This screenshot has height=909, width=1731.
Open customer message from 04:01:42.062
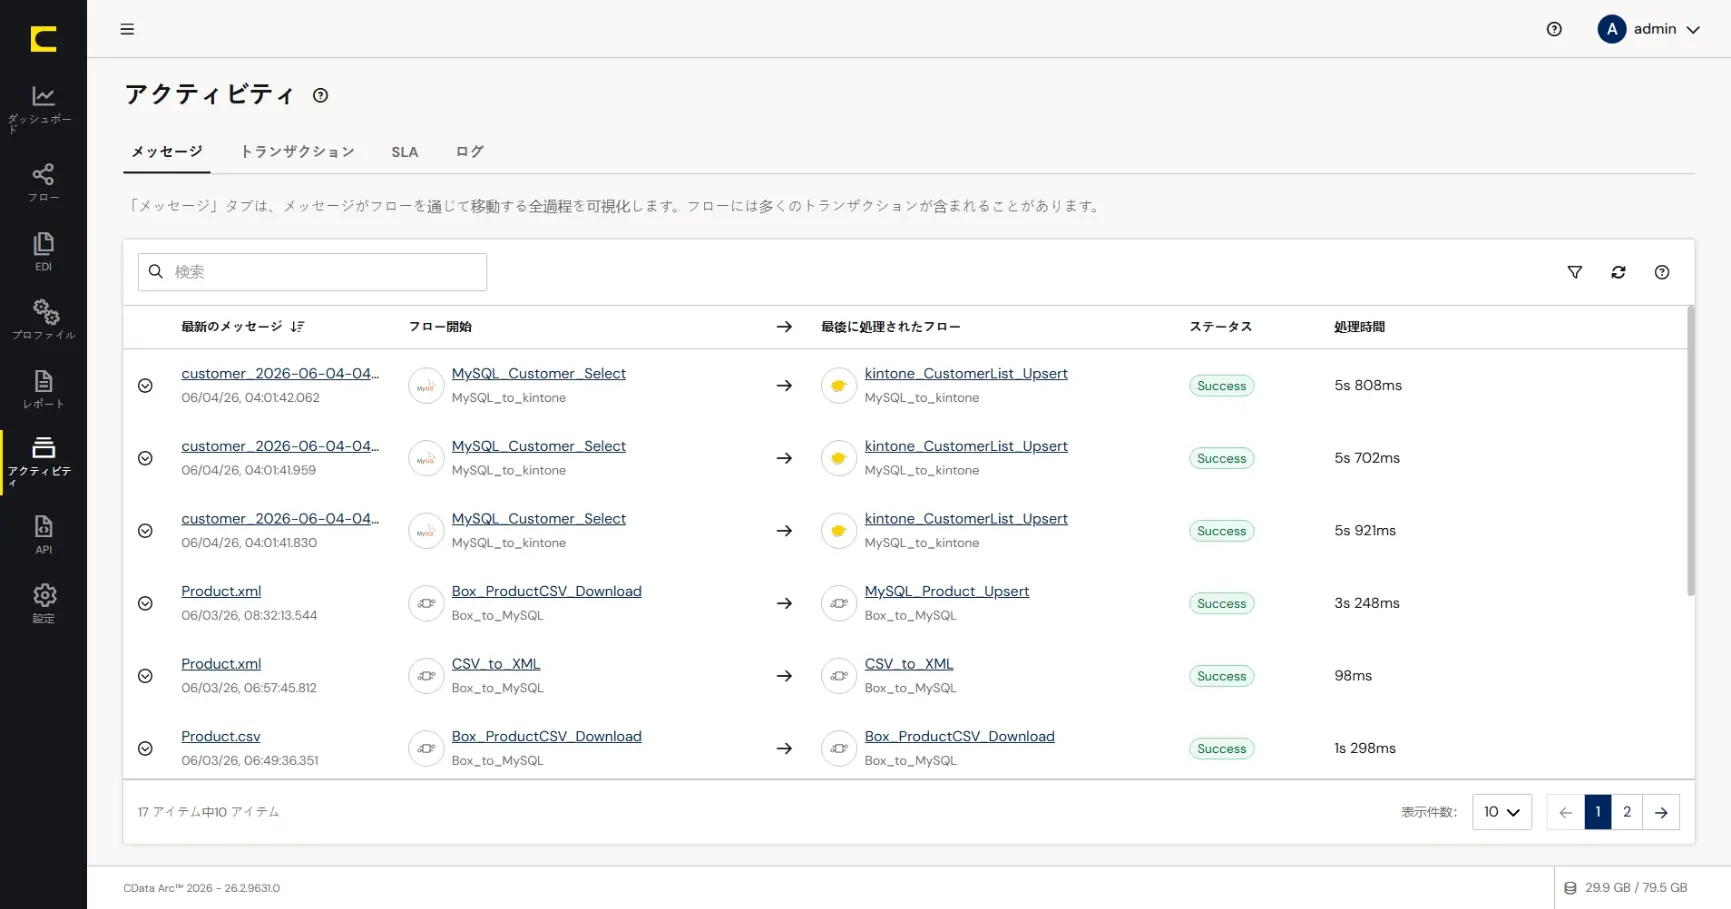click(x=280, y=373)
